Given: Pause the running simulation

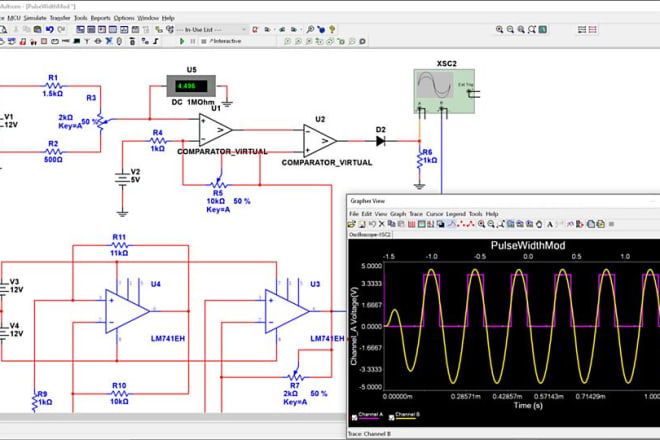Looking at the screenshot, I should pyautogui.click(x=193, y=41).
